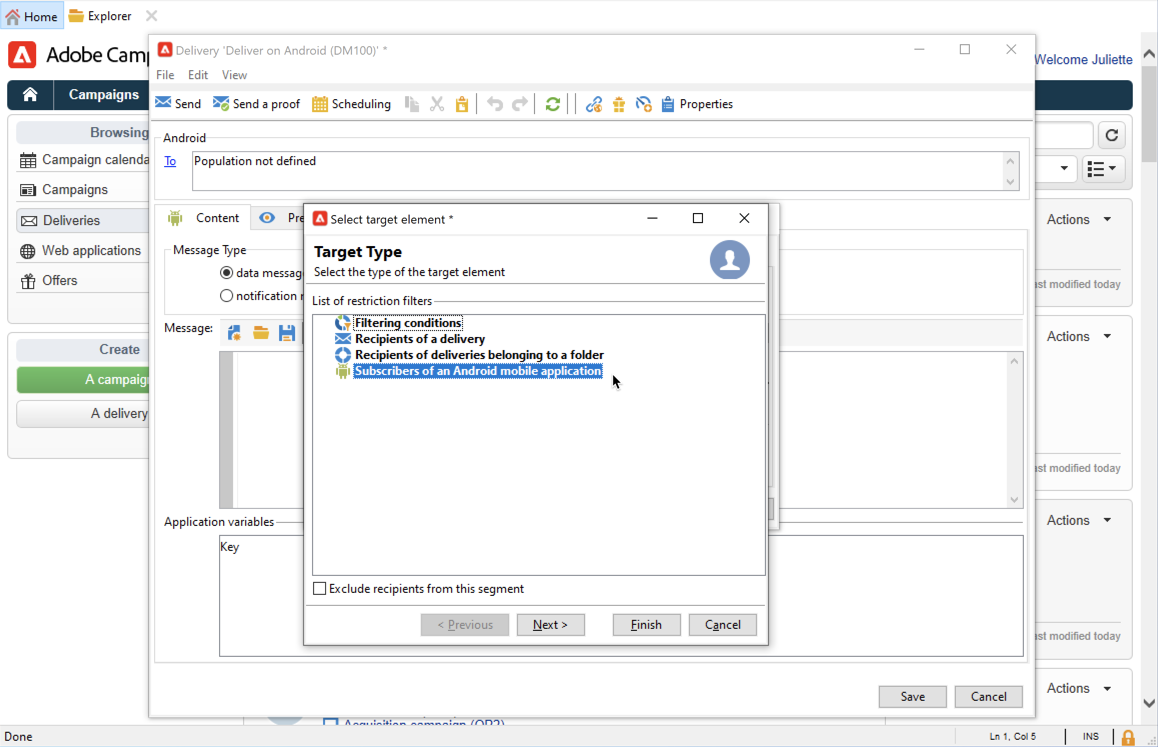The image size is (1158, 747).
Task: Click the dial icon left of Properties
Action: (x=643, y=104)
